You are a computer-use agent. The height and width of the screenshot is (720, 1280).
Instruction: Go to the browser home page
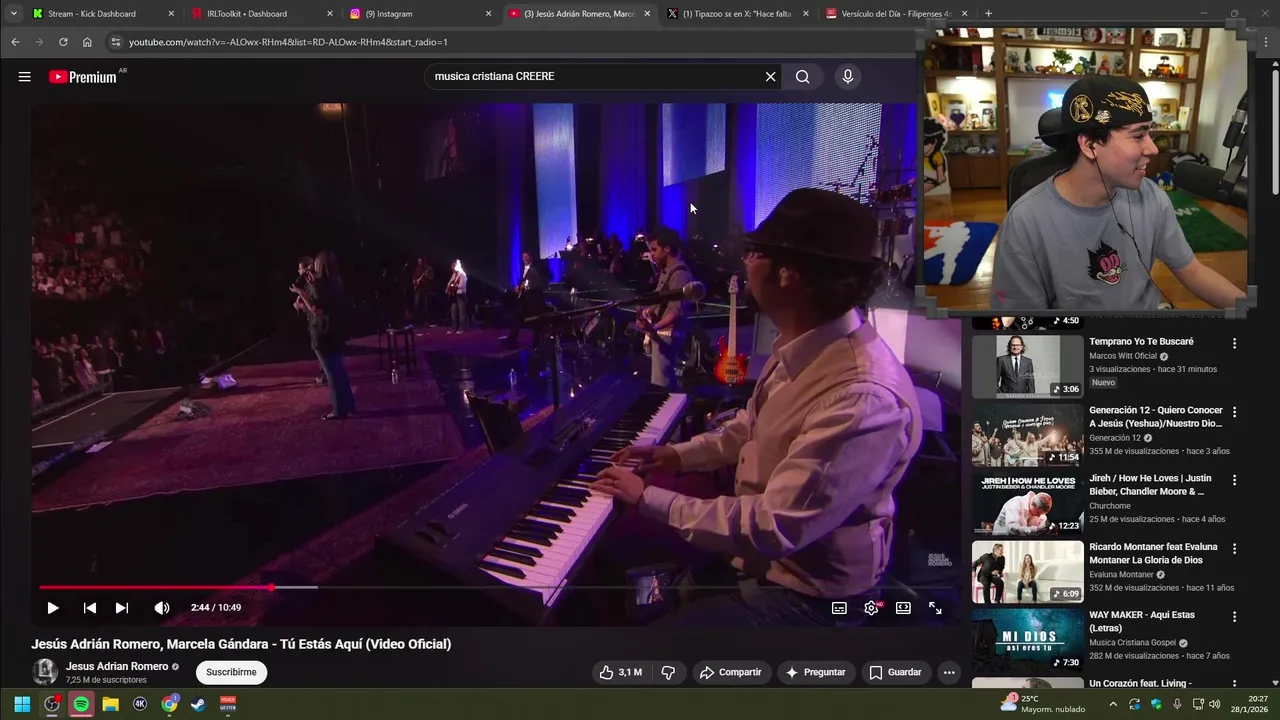87,42
